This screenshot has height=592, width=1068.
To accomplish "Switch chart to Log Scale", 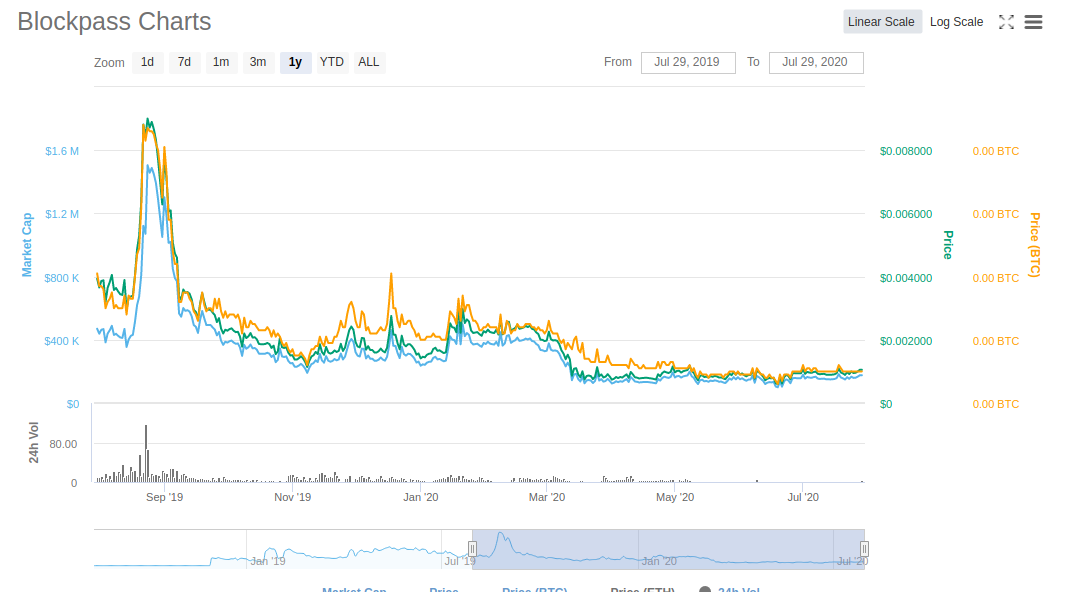I will tap(956, 22).
